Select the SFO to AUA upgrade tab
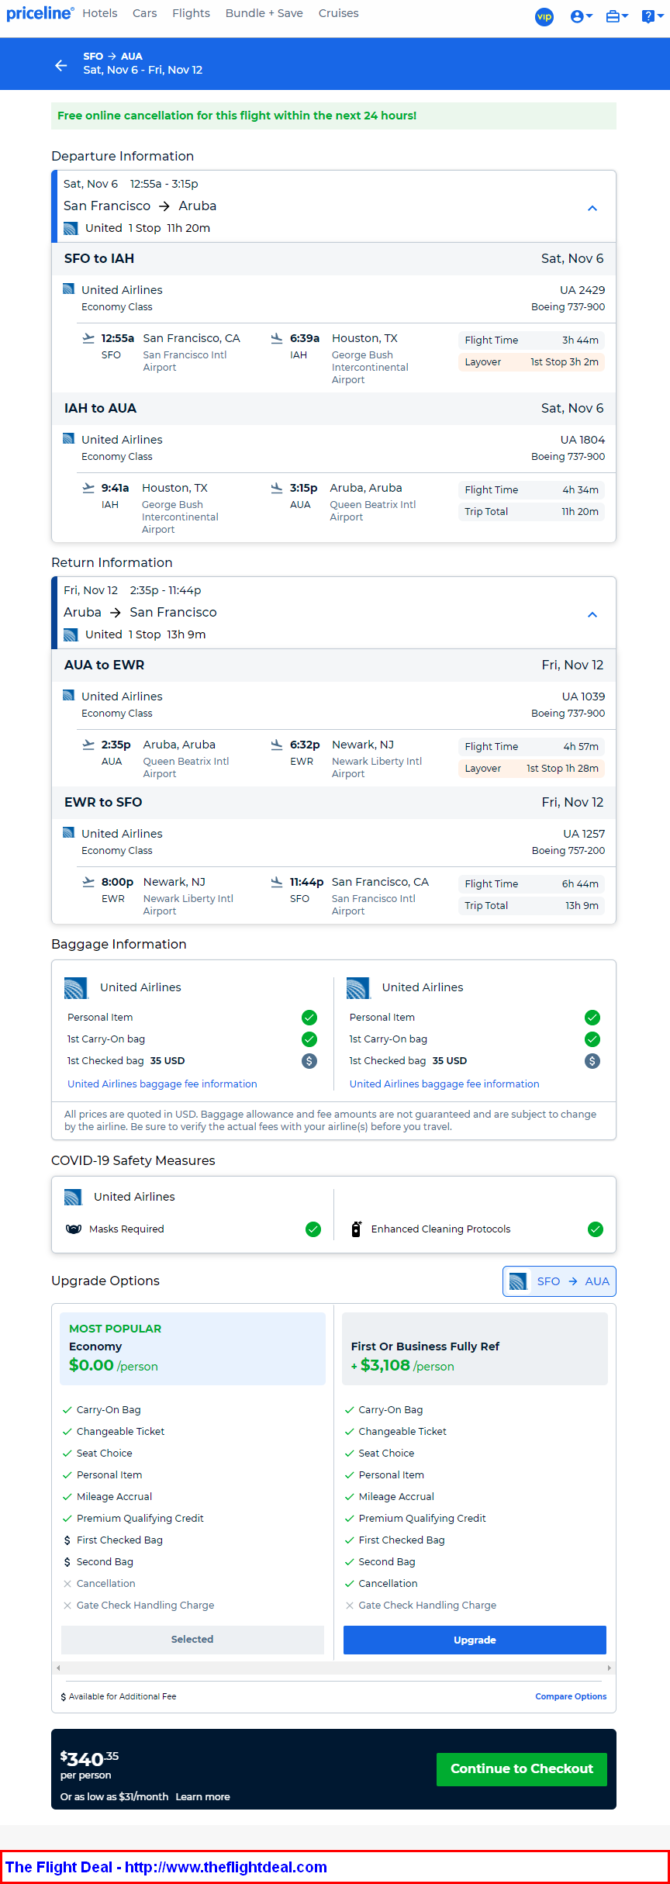 pos(559,1281)
